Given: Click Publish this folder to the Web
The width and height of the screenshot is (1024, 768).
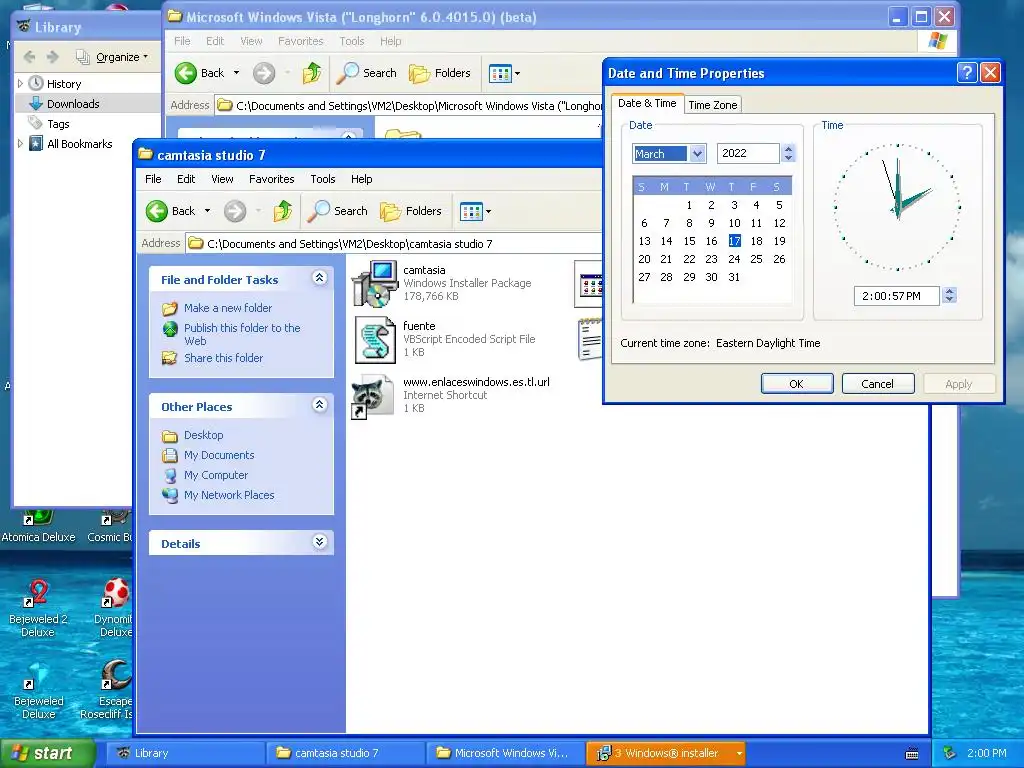Looking at the screenshot, I should click(x=242, y=334).
